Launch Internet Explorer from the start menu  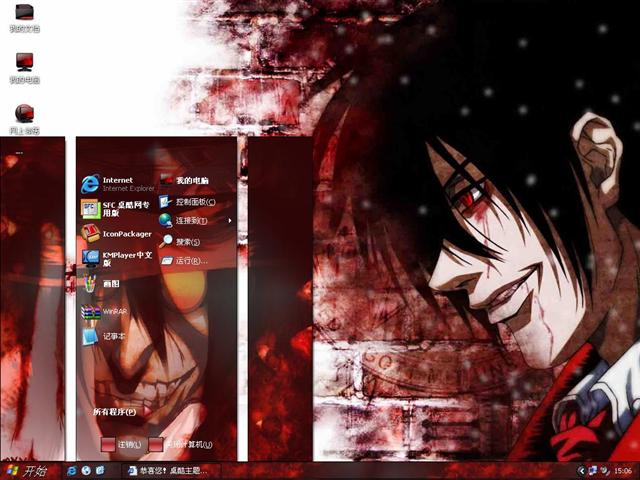pos(118,184)
